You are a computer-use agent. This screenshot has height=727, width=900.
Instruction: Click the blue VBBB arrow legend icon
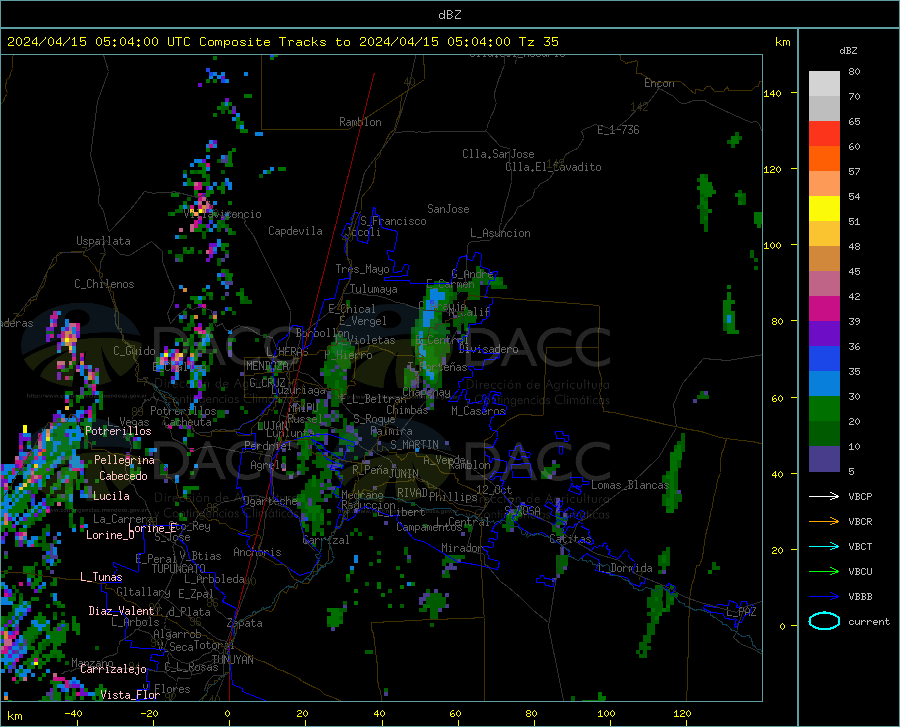(824, 596)
